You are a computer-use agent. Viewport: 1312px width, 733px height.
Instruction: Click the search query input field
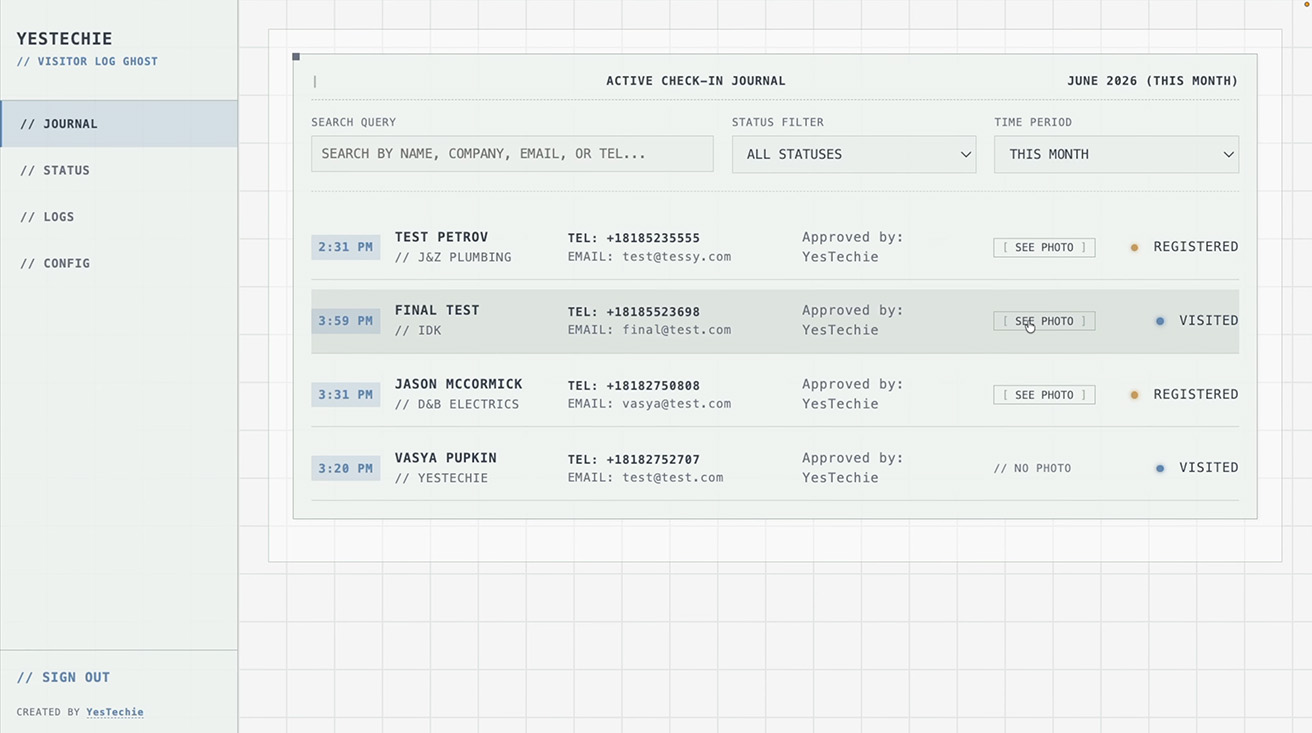click(x=512, y=154)
